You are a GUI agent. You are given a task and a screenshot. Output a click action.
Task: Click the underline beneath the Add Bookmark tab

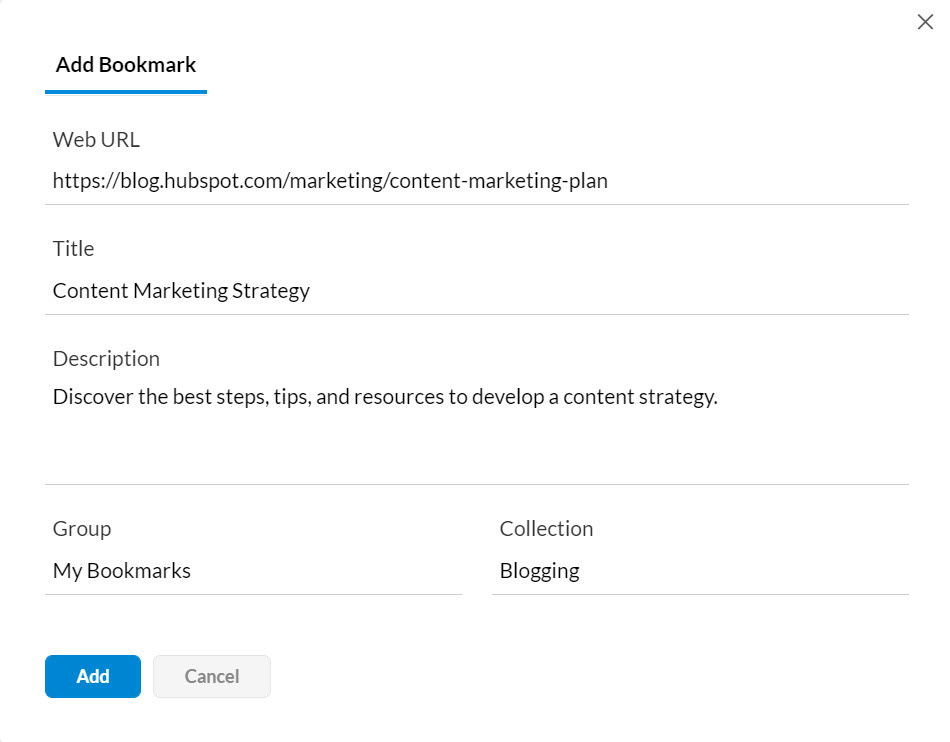(x=125, y=92)
